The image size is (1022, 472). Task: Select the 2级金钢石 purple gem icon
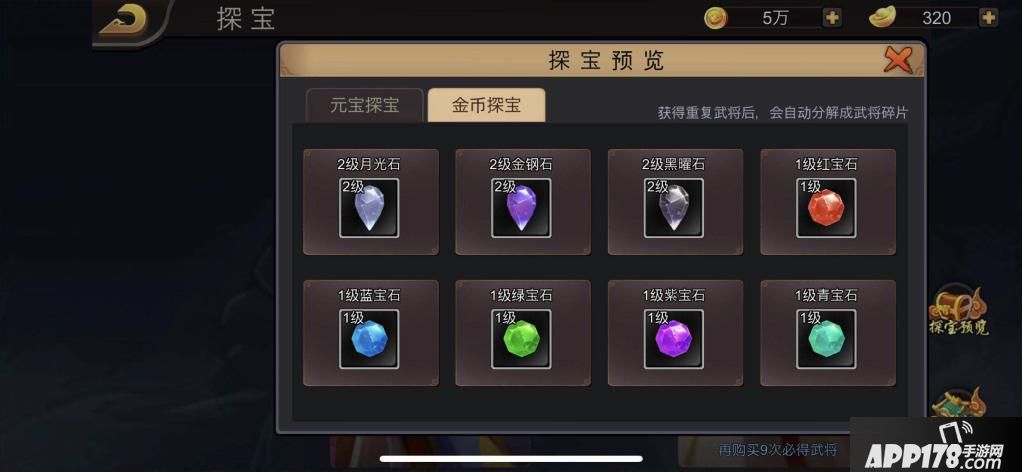pos(521,207)
